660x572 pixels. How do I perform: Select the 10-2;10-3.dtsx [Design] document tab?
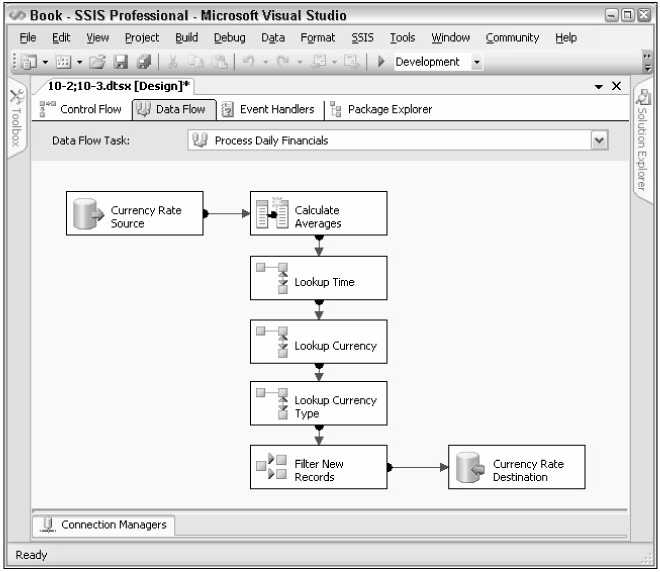pos(118,86)
